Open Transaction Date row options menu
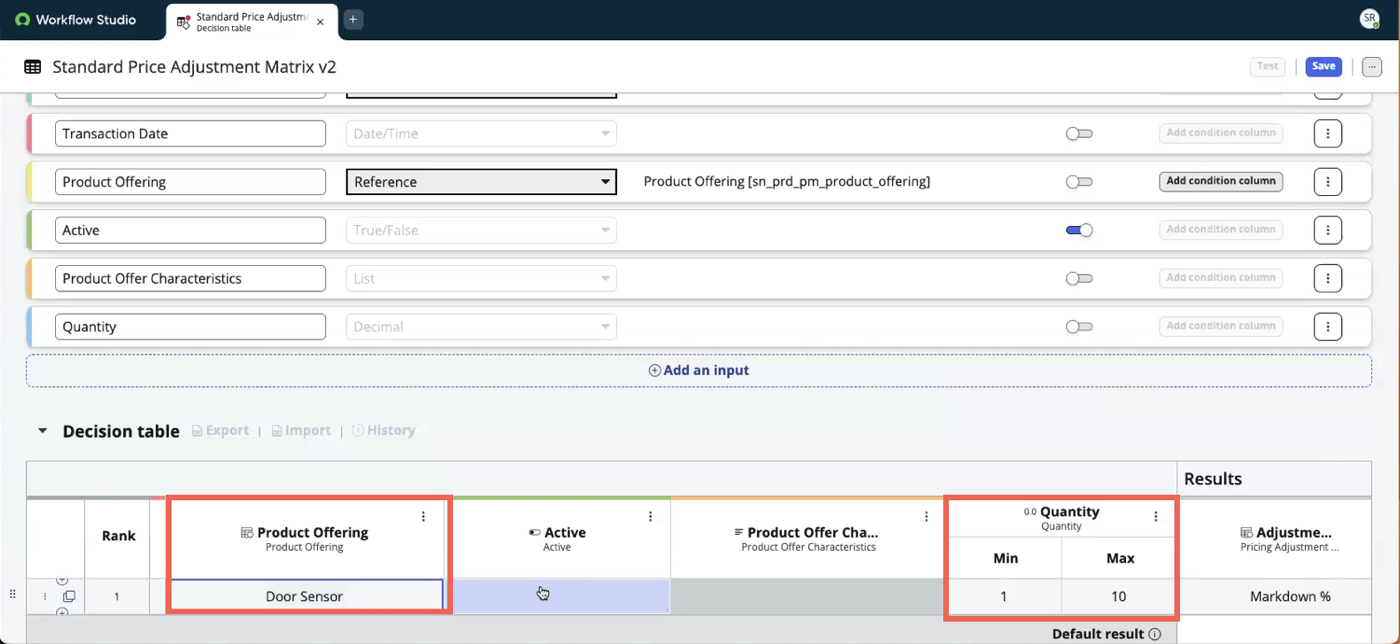Screen dimensions: 1400x644 1328,133
